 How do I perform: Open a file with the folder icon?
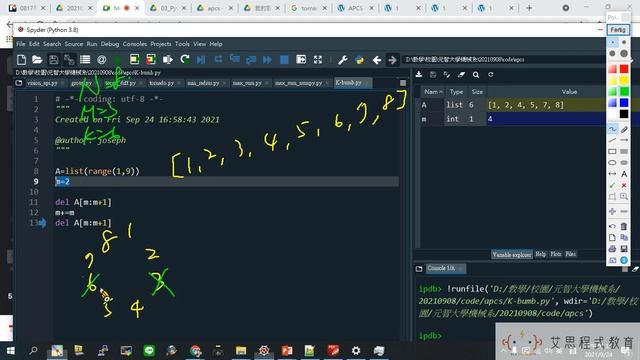(37, 60)
